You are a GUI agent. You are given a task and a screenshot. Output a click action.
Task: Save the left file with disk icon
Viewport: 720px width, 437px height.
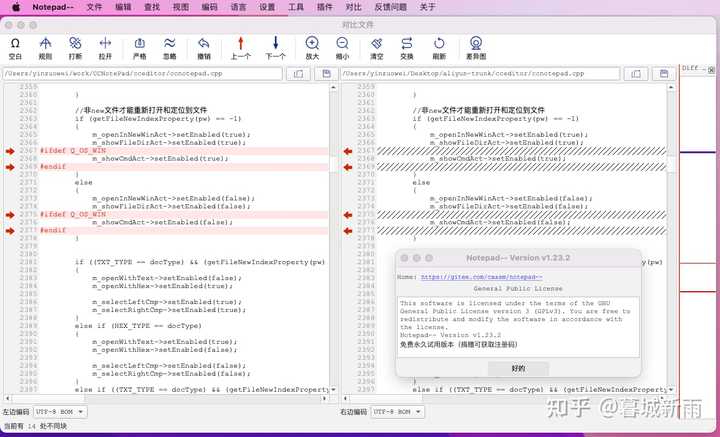click(x=326, y=73)
